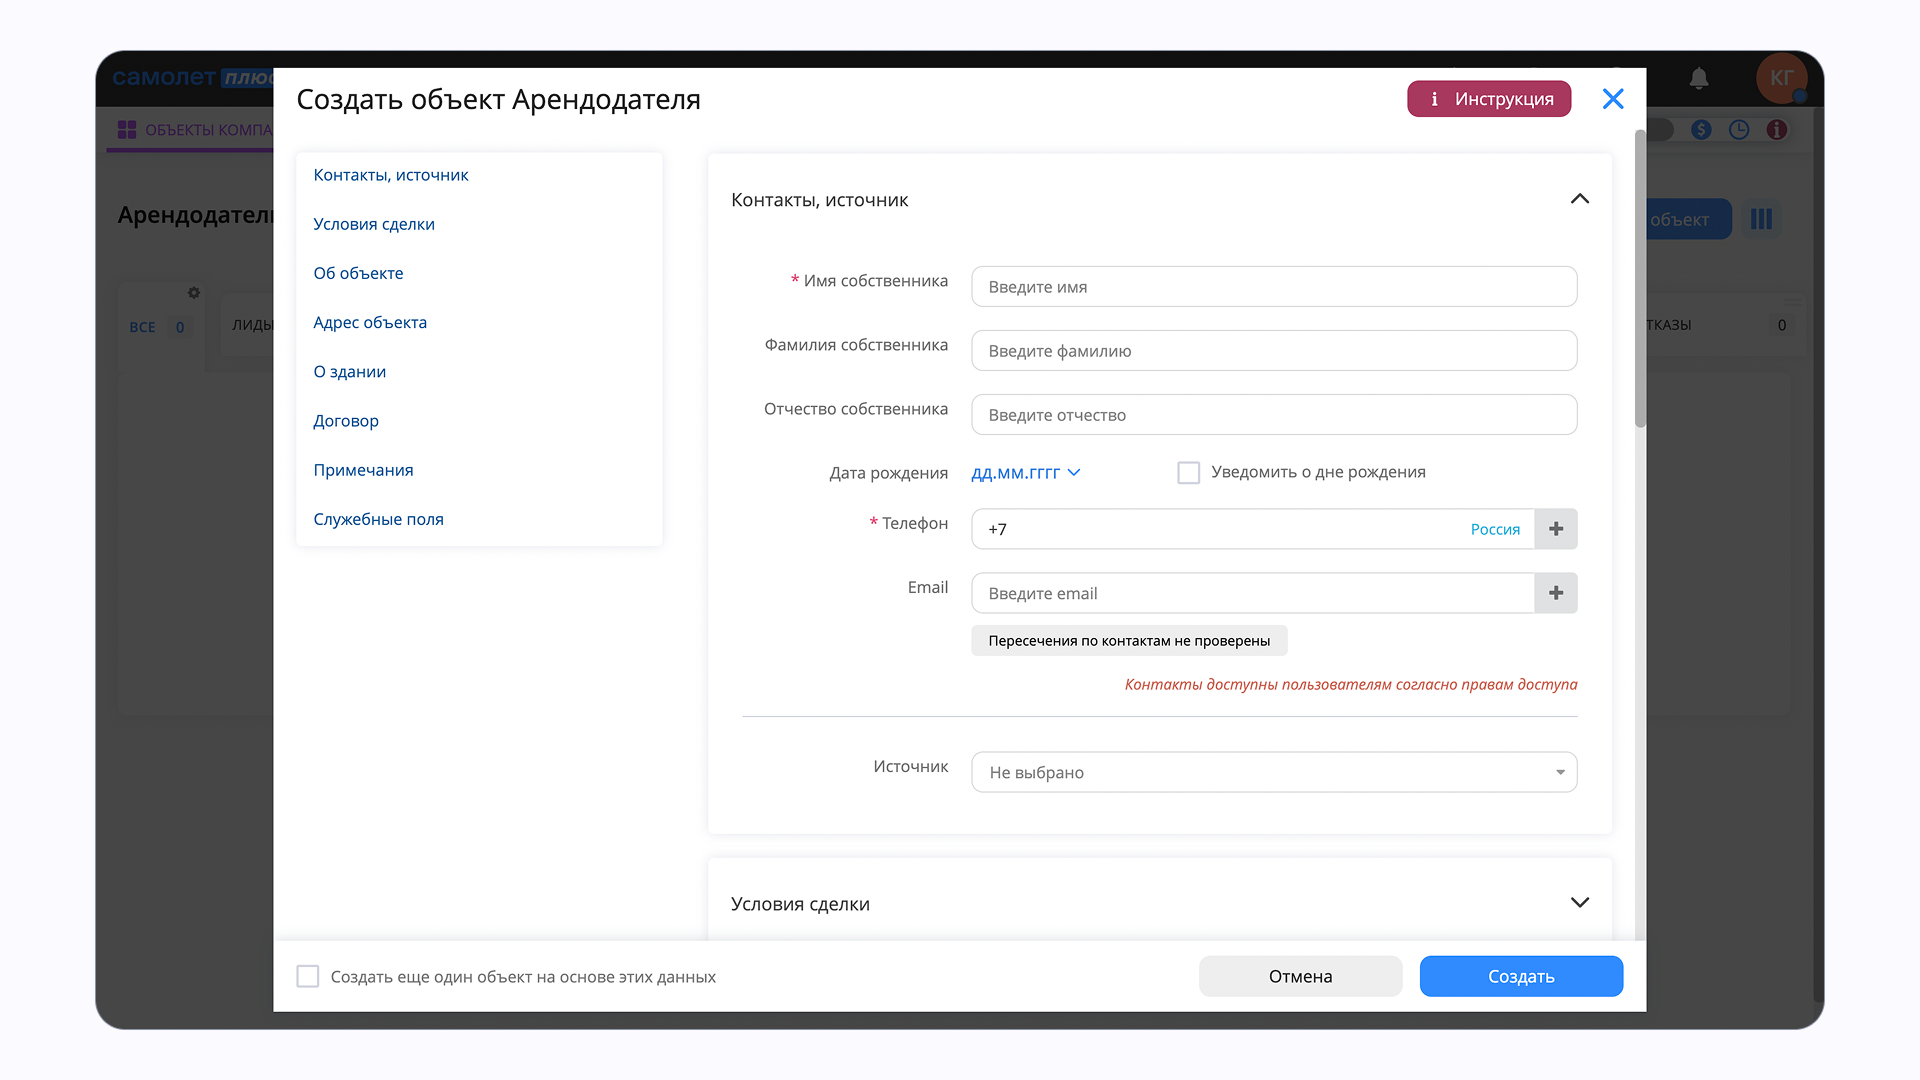The image size is (1920, 1080).
Task: Enable Уведомить о дне рождения checkbox
Action: (1188, 472)
